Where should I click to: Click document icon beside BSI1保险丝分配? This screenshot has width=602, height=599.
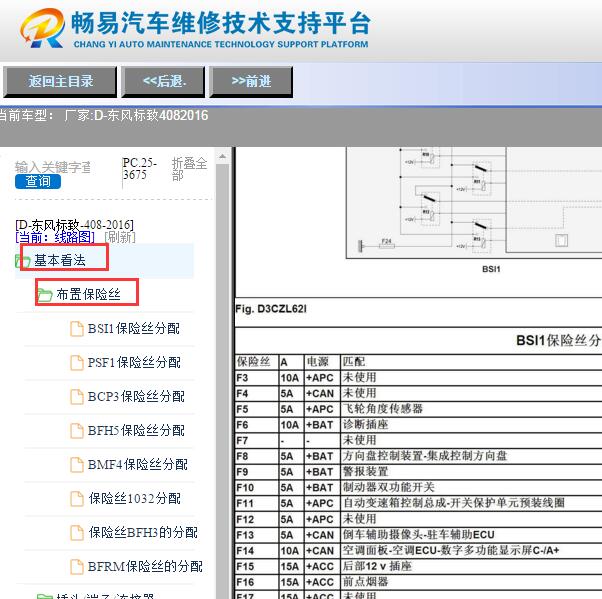click(77, 329)
